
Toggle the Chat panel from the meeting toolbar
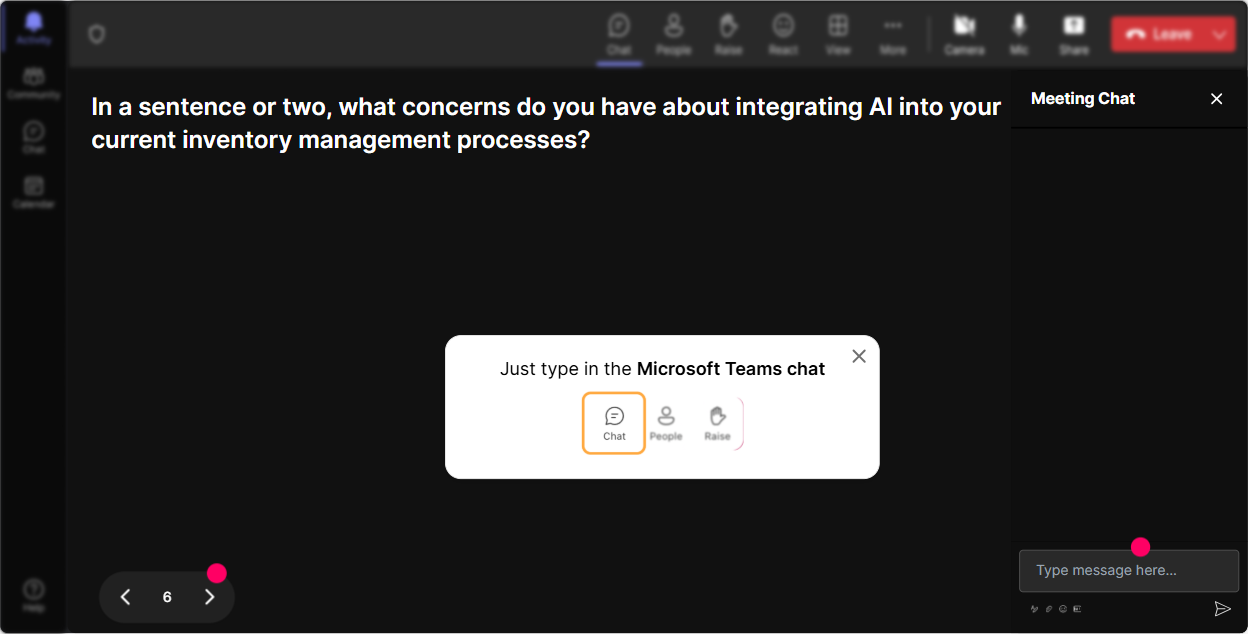pyautogui.click(x=619, y=34)
